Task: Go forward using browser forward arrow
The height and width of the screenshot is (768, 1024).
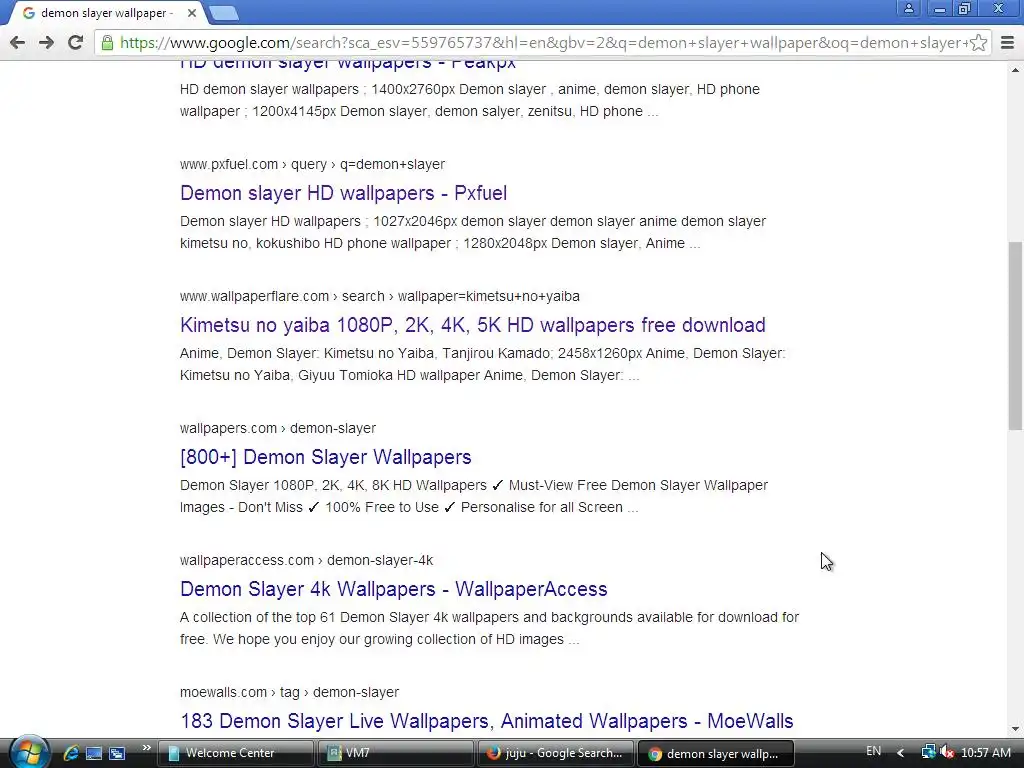Action: (46, 43)
